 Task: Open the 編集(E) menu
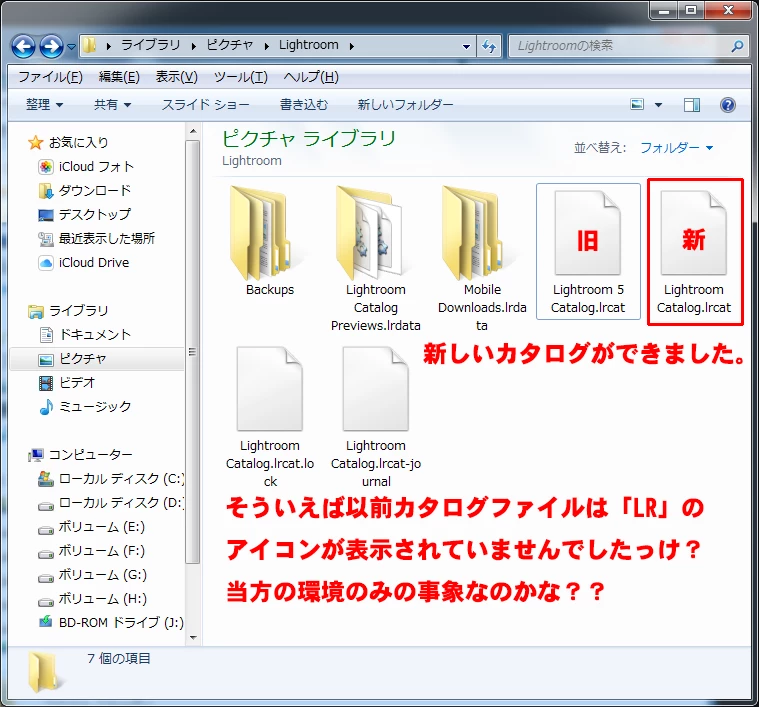tap(119, 77)
